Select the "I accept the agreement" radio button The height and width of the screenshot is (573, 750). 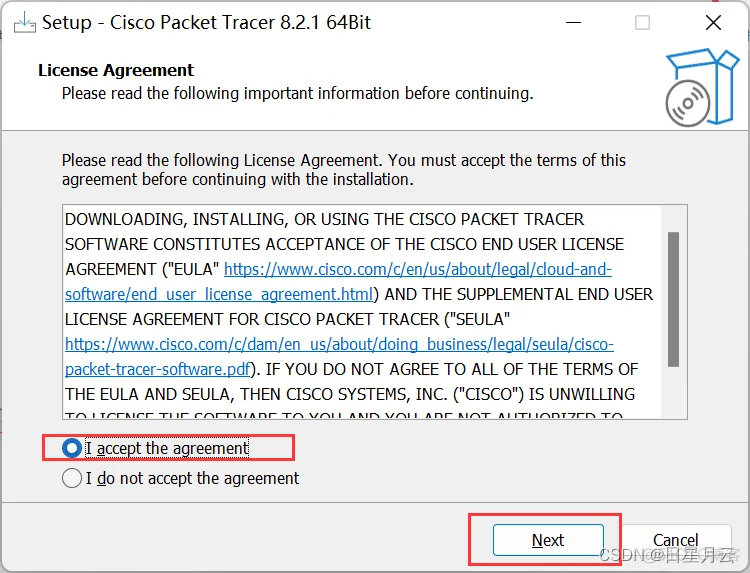click(72, 448)
